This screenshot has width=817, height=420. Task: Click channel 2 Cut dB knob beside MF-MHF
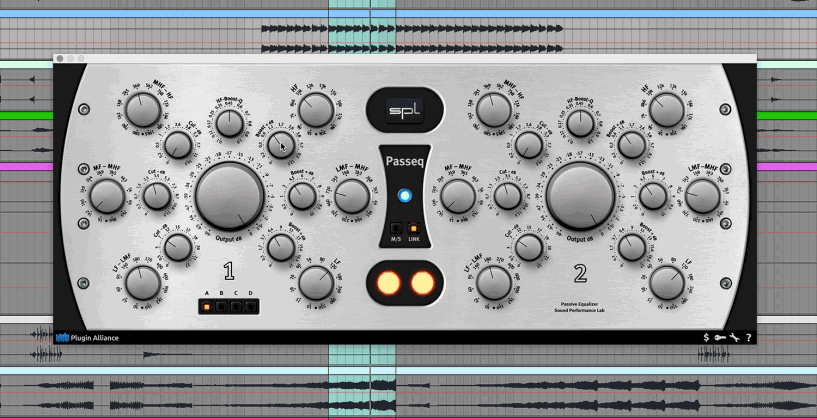[507, 196]
